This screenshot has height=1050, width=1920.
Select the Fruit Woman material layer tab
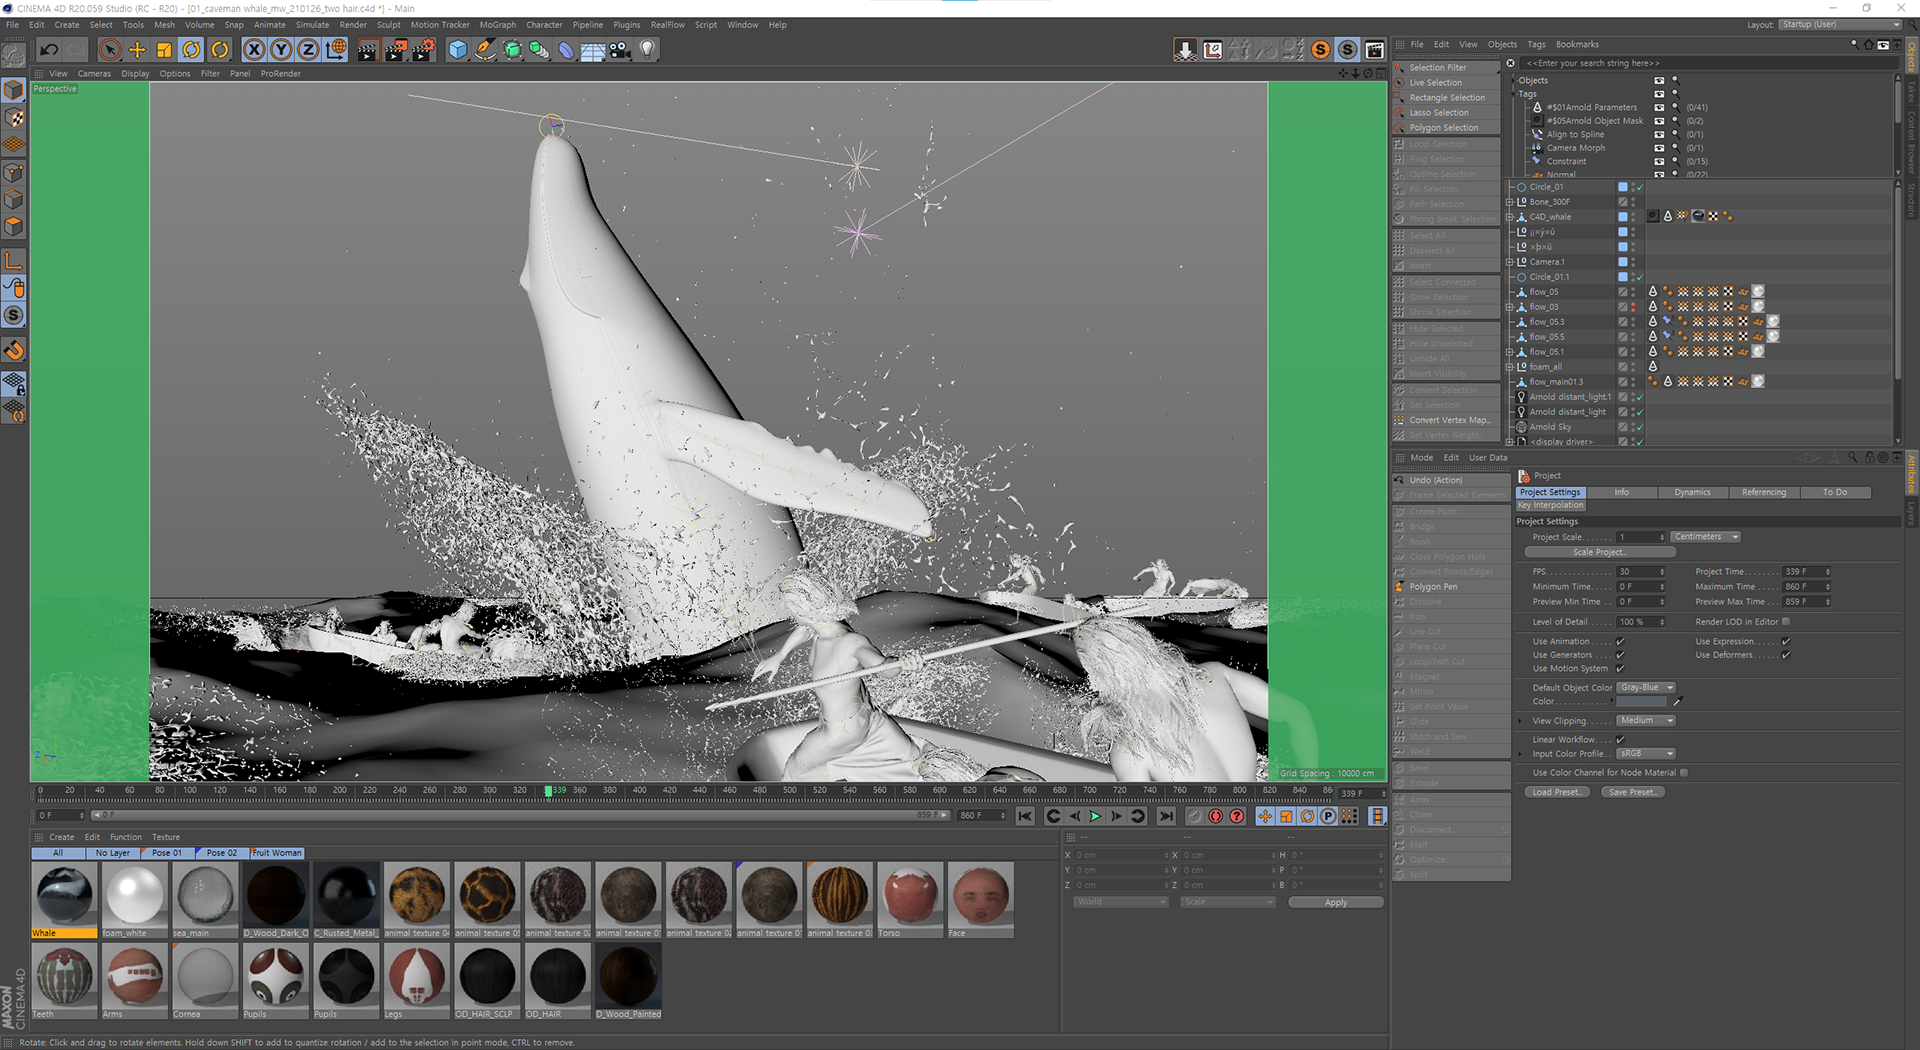coord(277,853)
